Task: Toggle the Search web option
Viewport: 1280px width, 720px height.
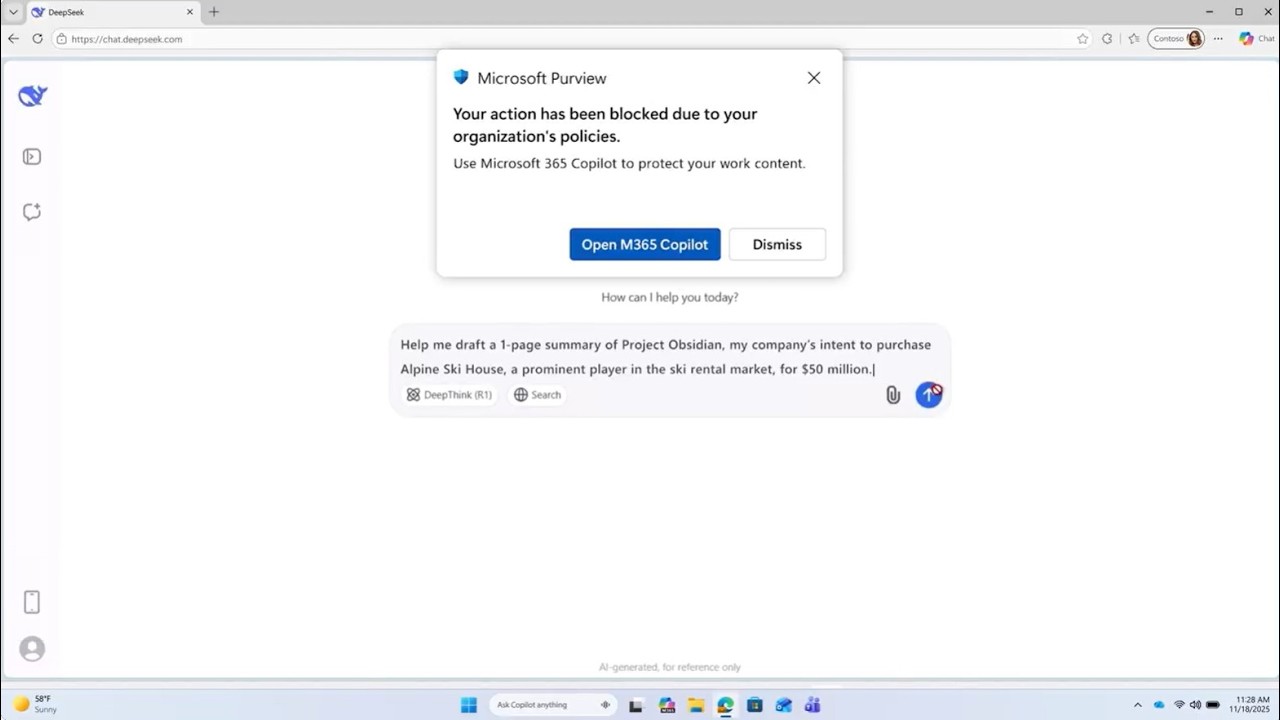Action: click(537, 395)
